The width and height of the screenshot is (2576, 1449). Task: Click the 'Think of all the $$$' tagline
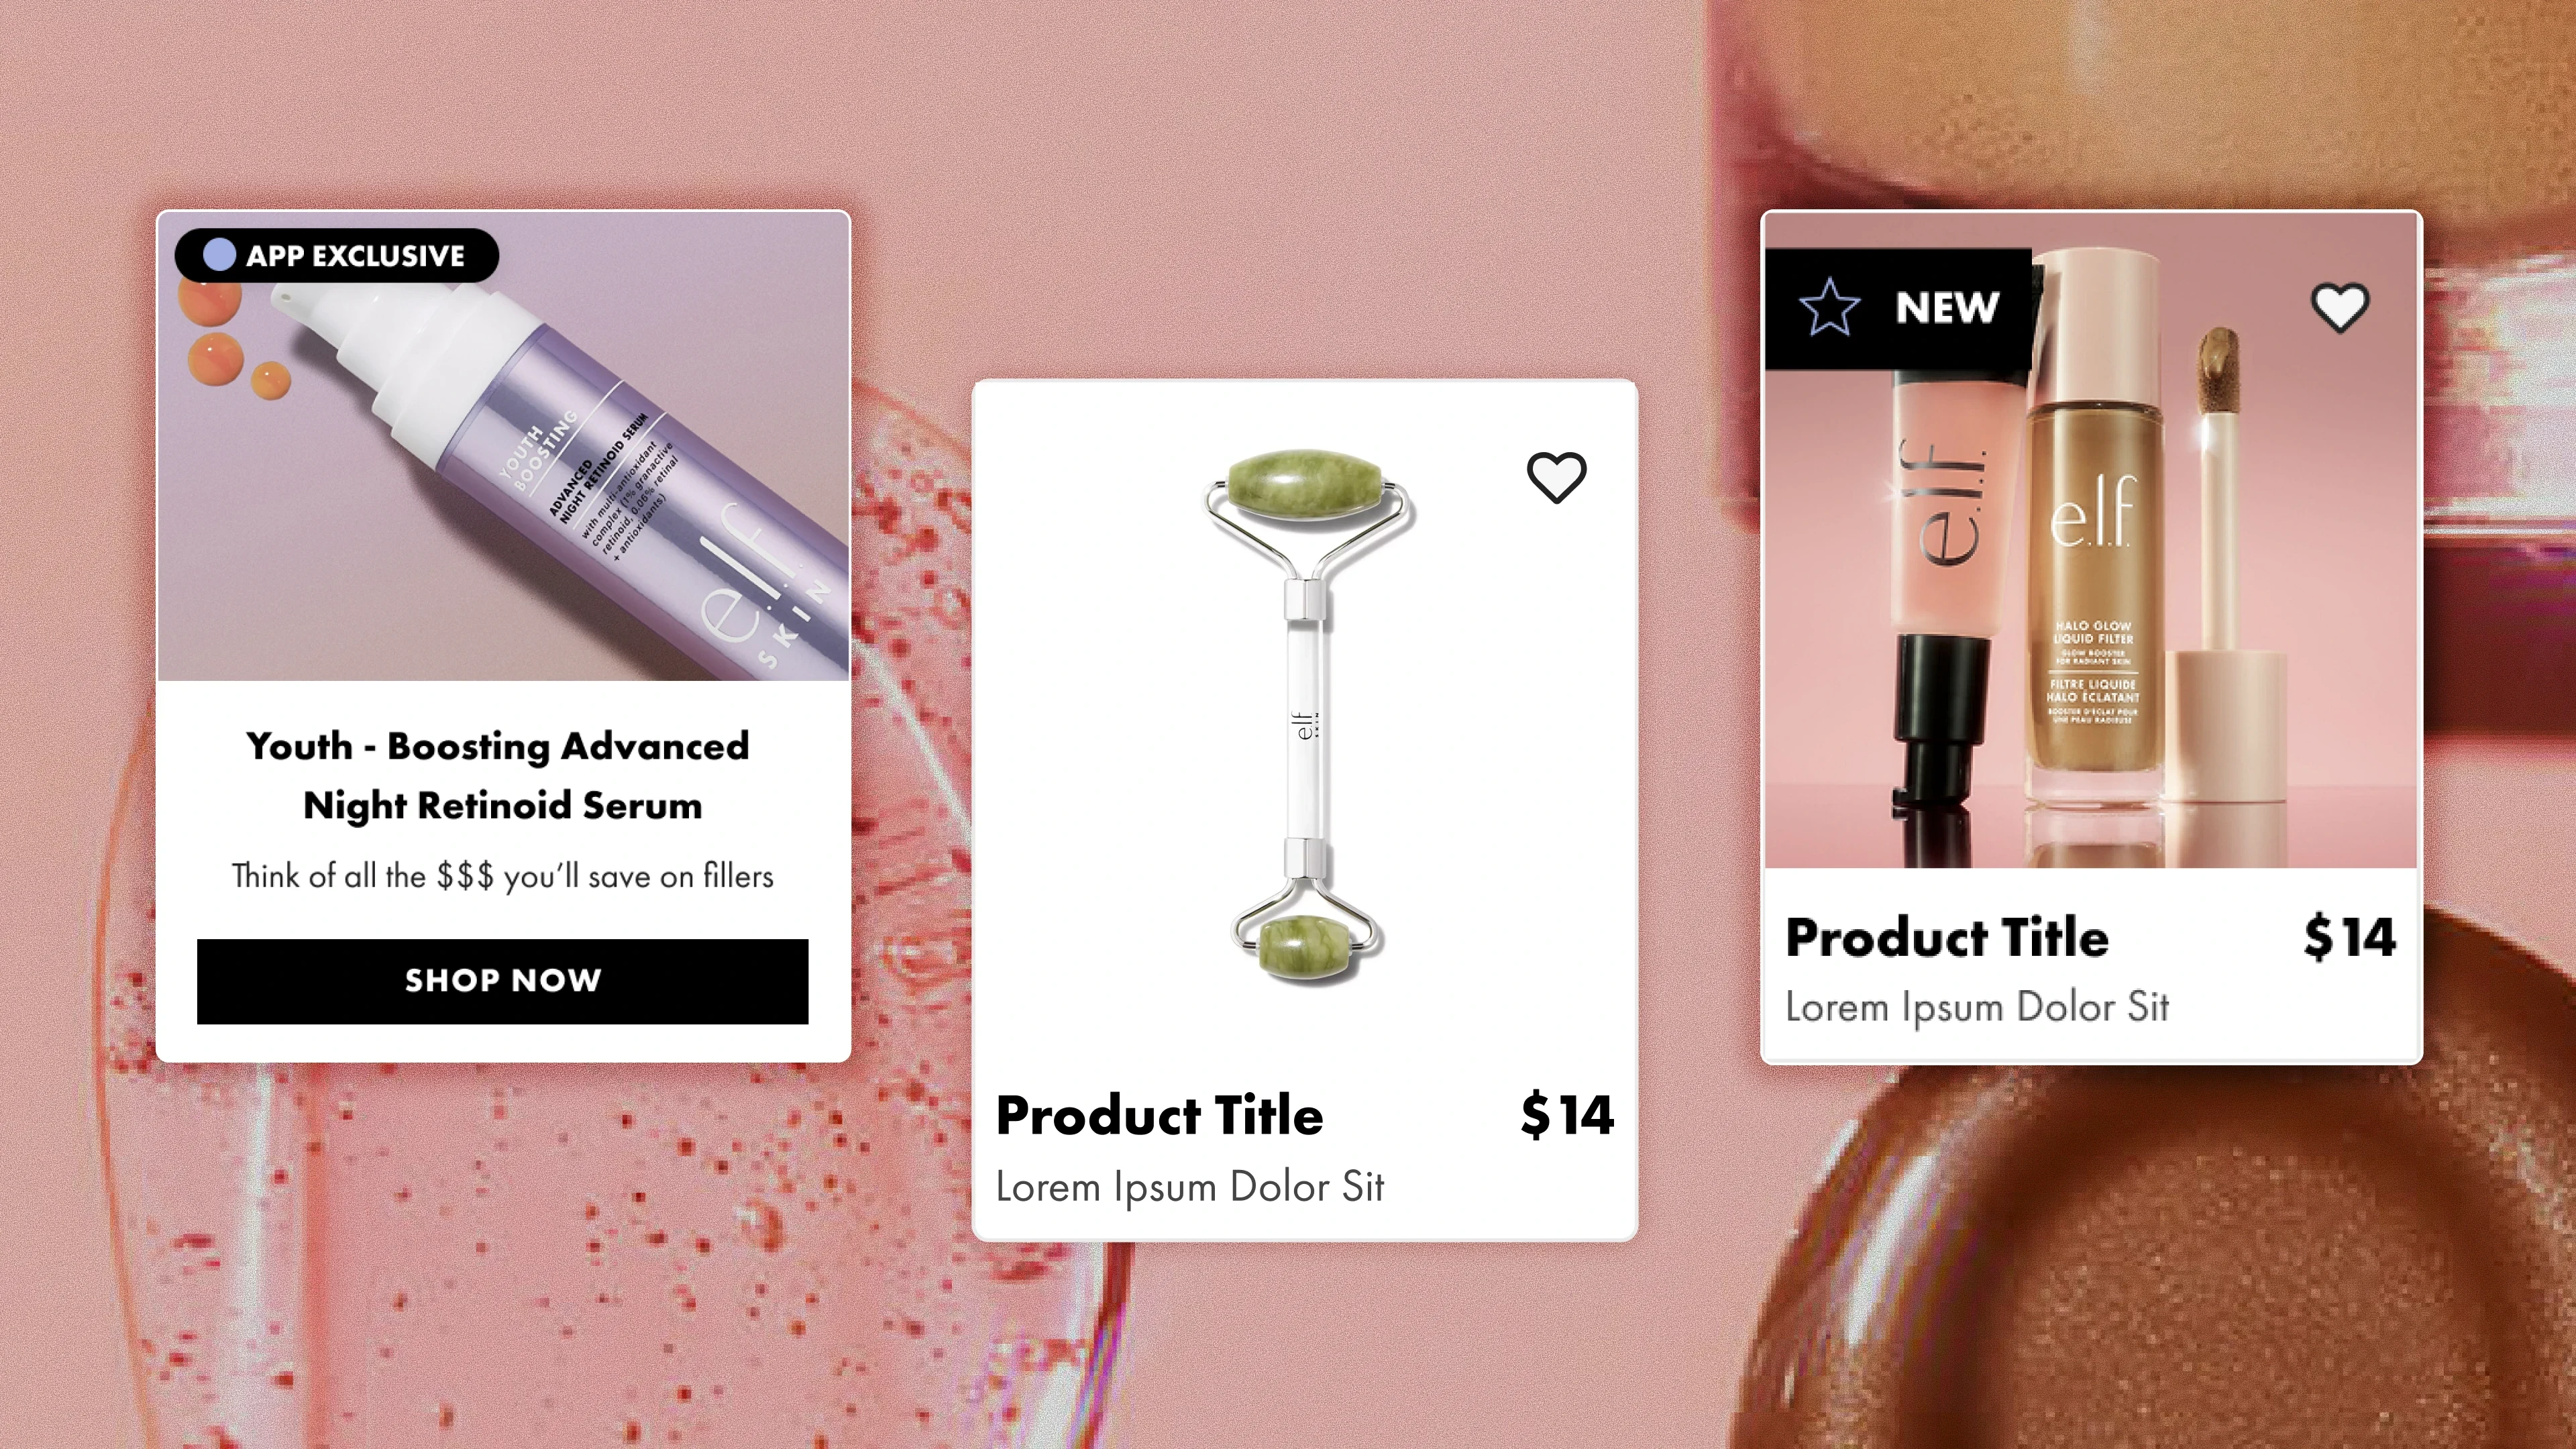click(x=503, y=877)
